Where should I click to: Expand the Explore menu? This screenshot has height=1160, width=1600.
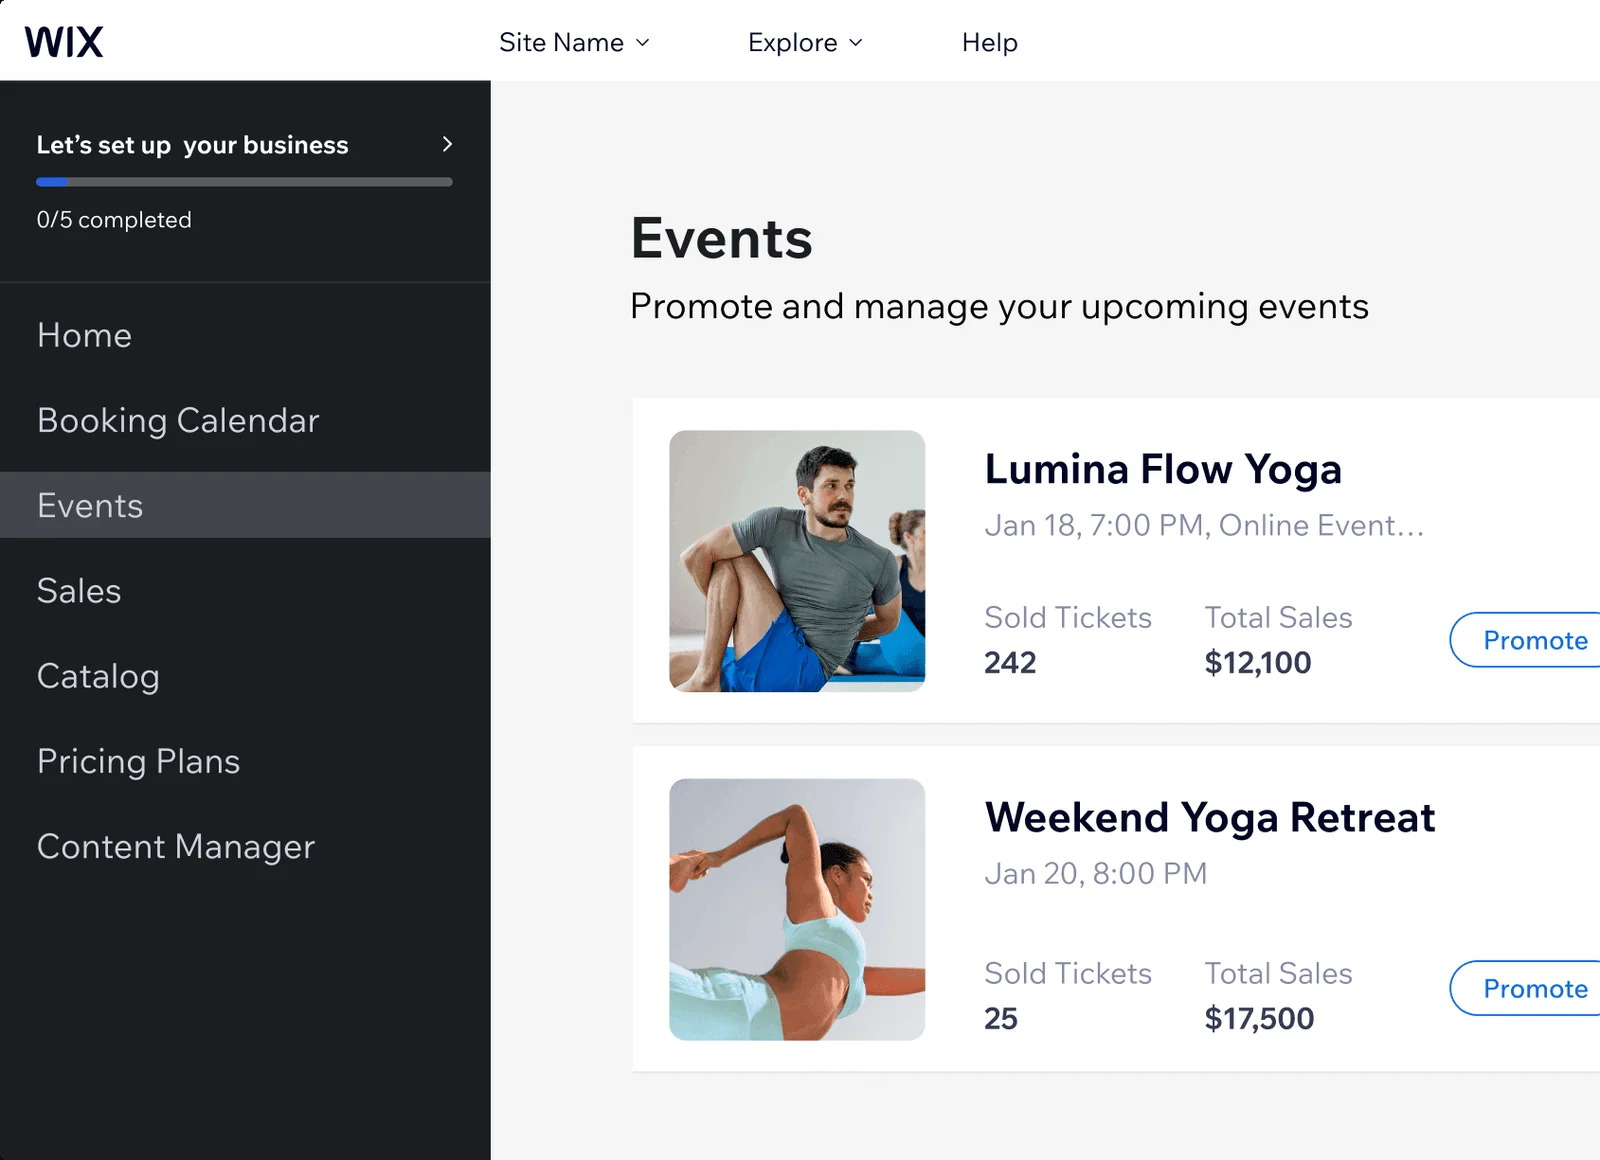coord(805,42)
